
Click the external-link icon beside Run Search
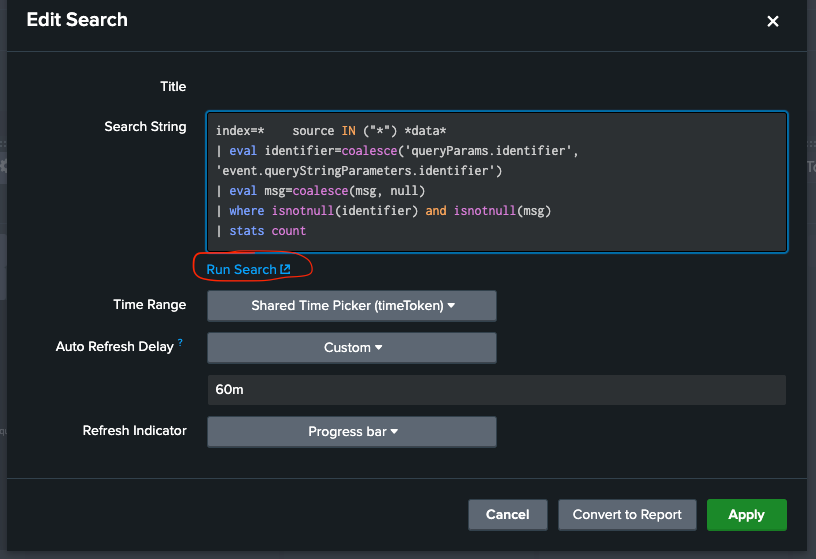(x=285, y=270)
